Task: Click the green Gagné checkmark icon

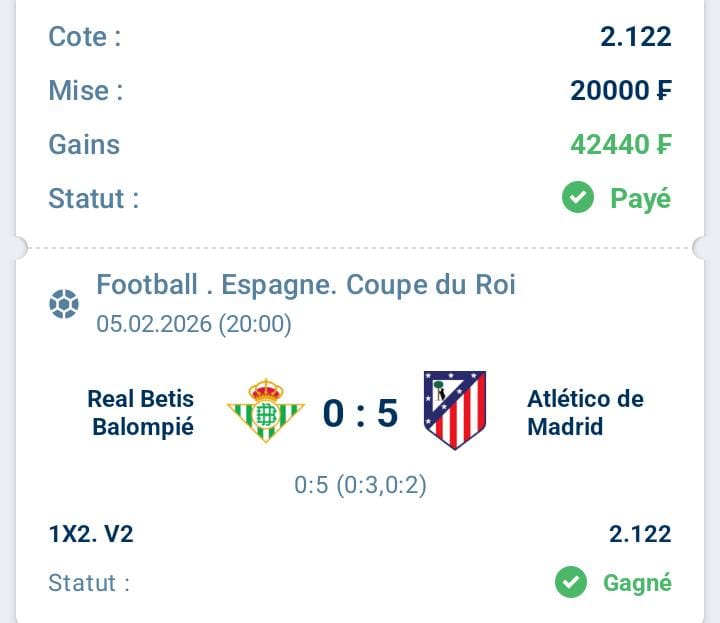Action: pyautogui.click(x=571, y=582)
